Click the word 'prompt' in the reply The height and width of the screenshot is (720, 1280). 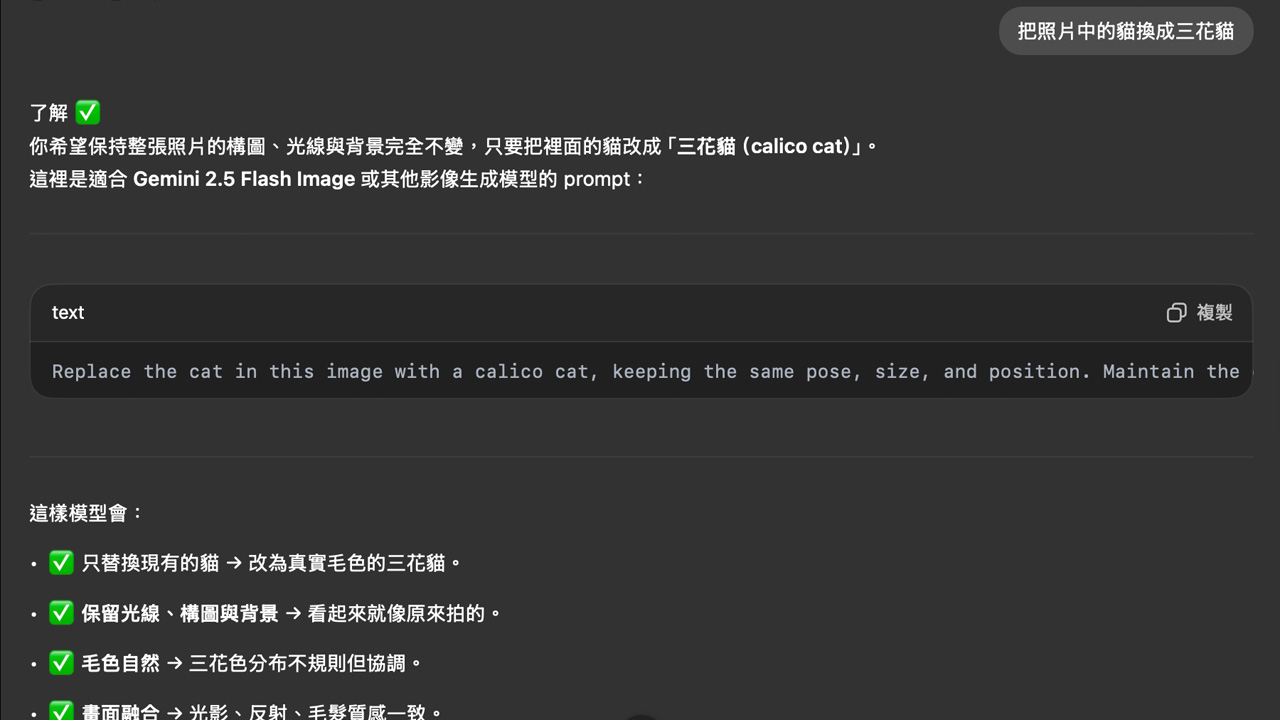(x=597, y=180)
